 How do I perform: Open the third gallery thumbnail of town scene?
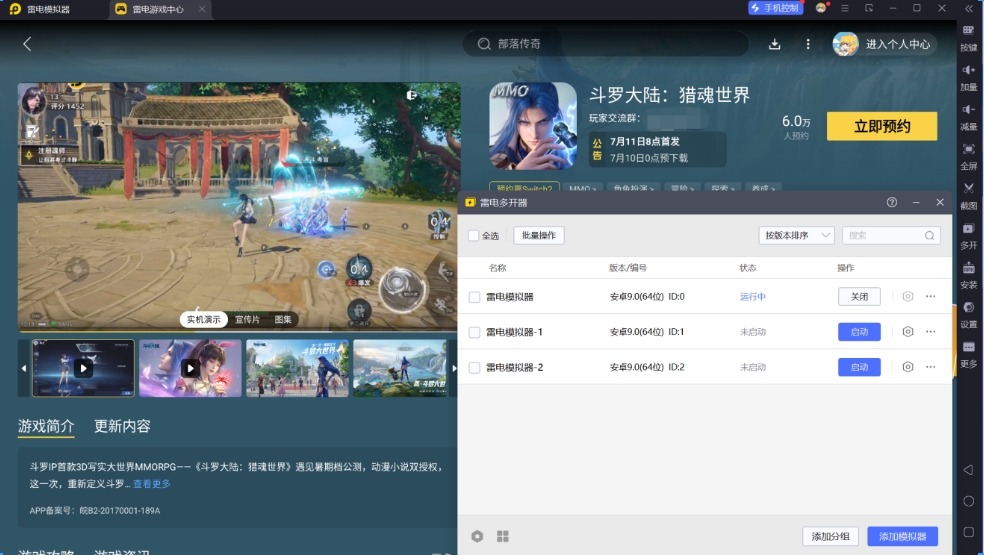tap(297, 368)
